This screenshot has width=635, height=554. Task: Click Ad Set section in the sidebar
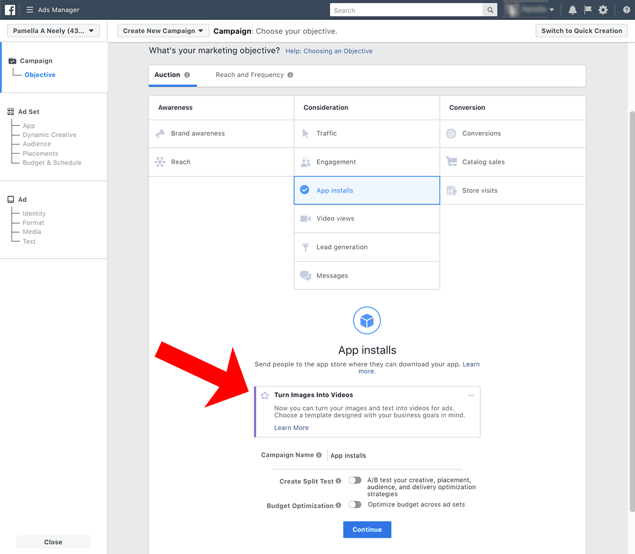pyautogui.click(x=28, y=112)
